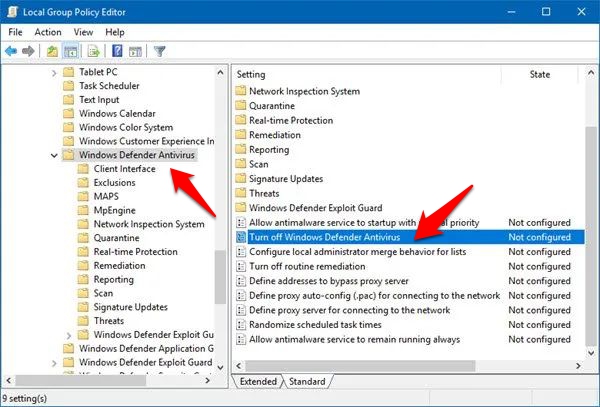
Task: Open the File menu
Action: point(15,32)
